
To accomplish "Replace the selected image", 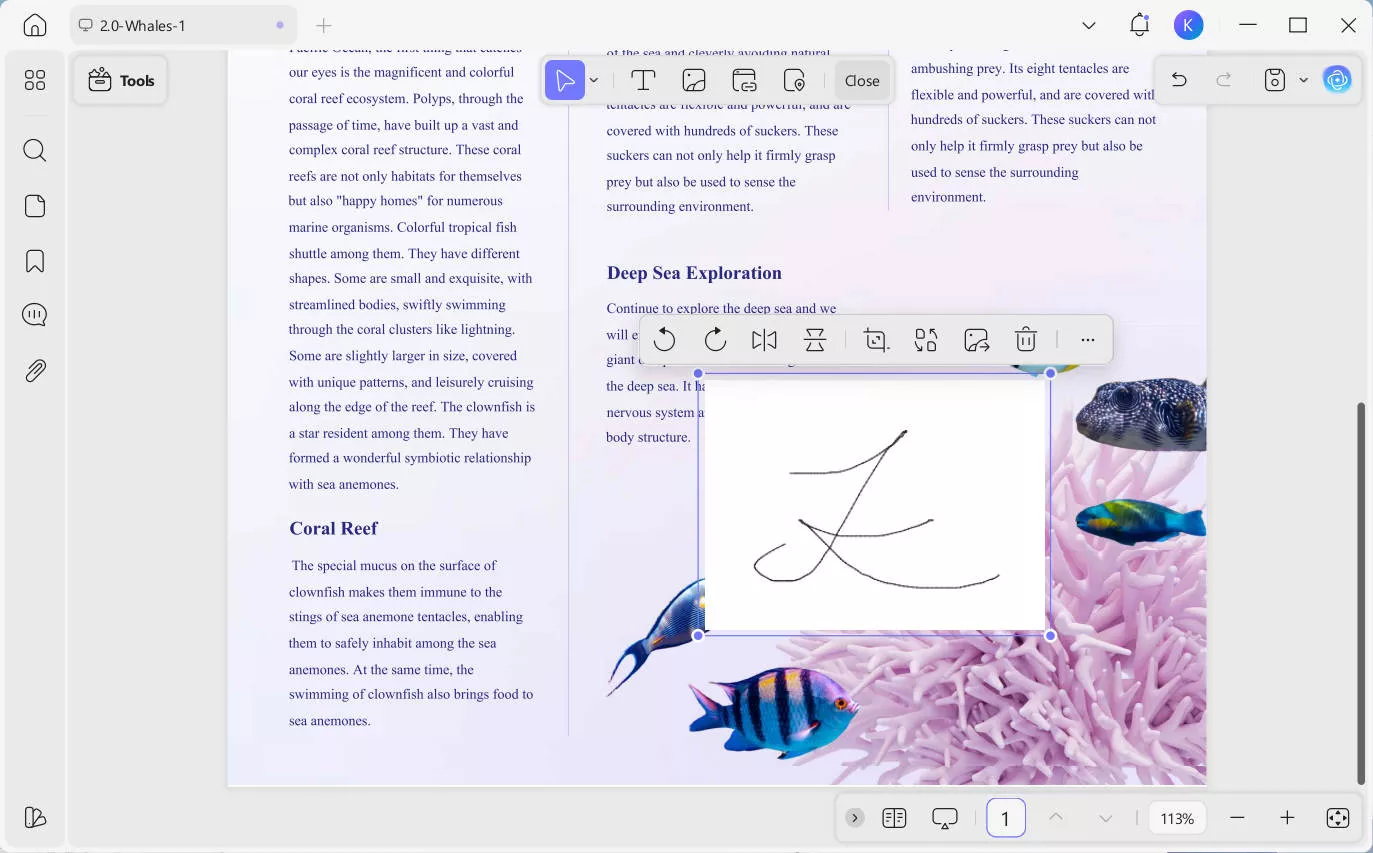I will pyautogui.click(x=926, y=340).
